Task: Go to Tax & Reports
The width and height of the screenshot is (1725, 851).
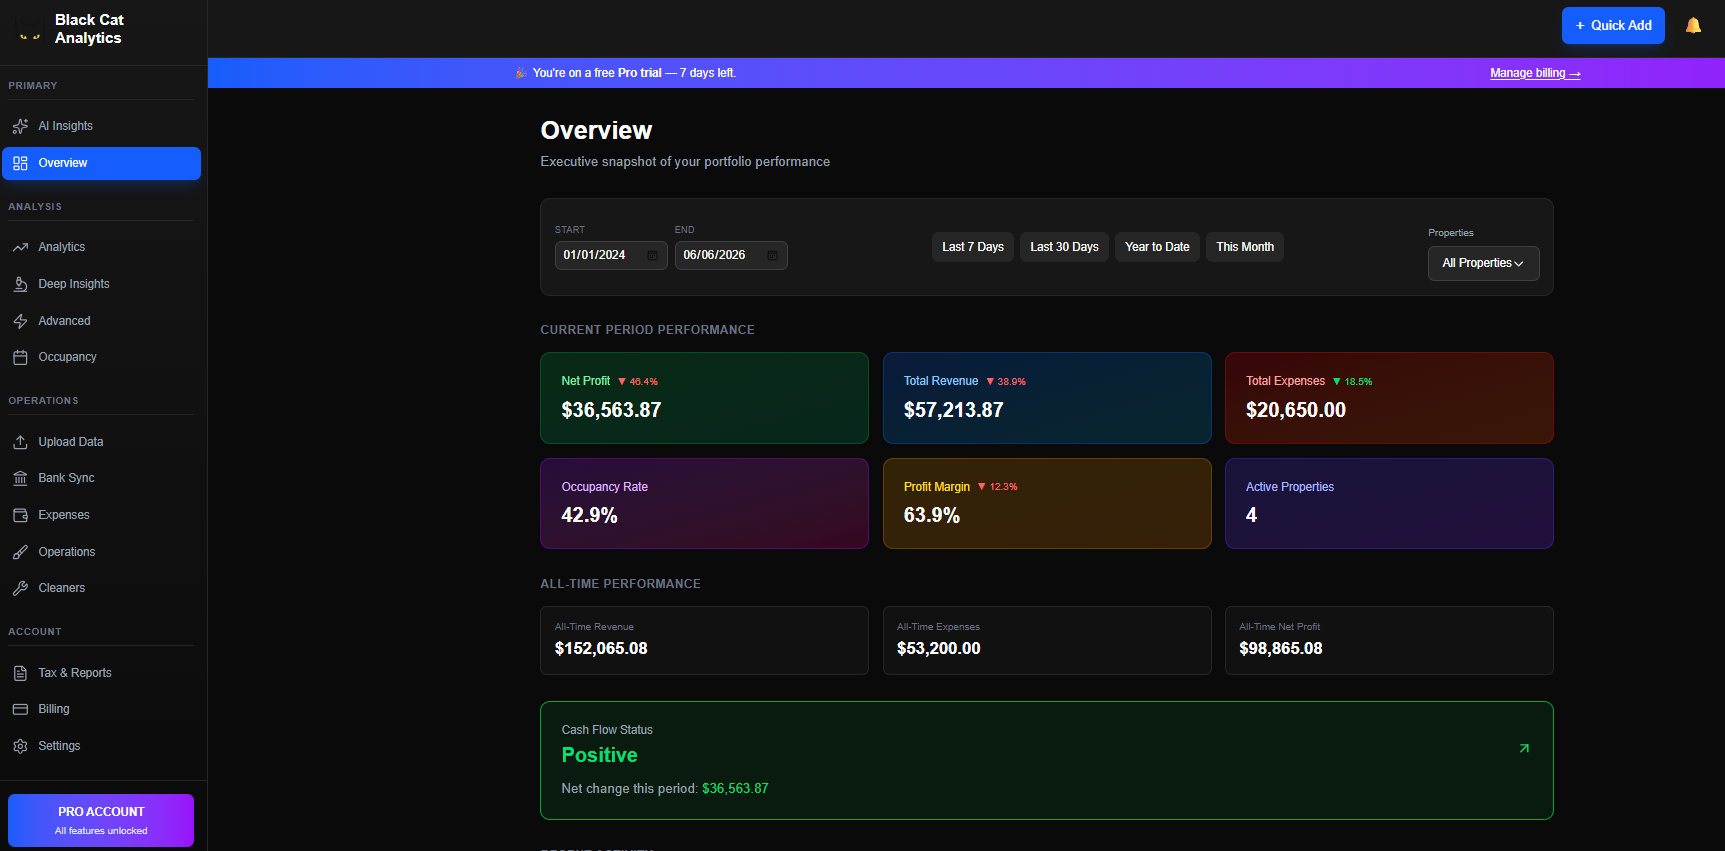Action: (101, 673)
